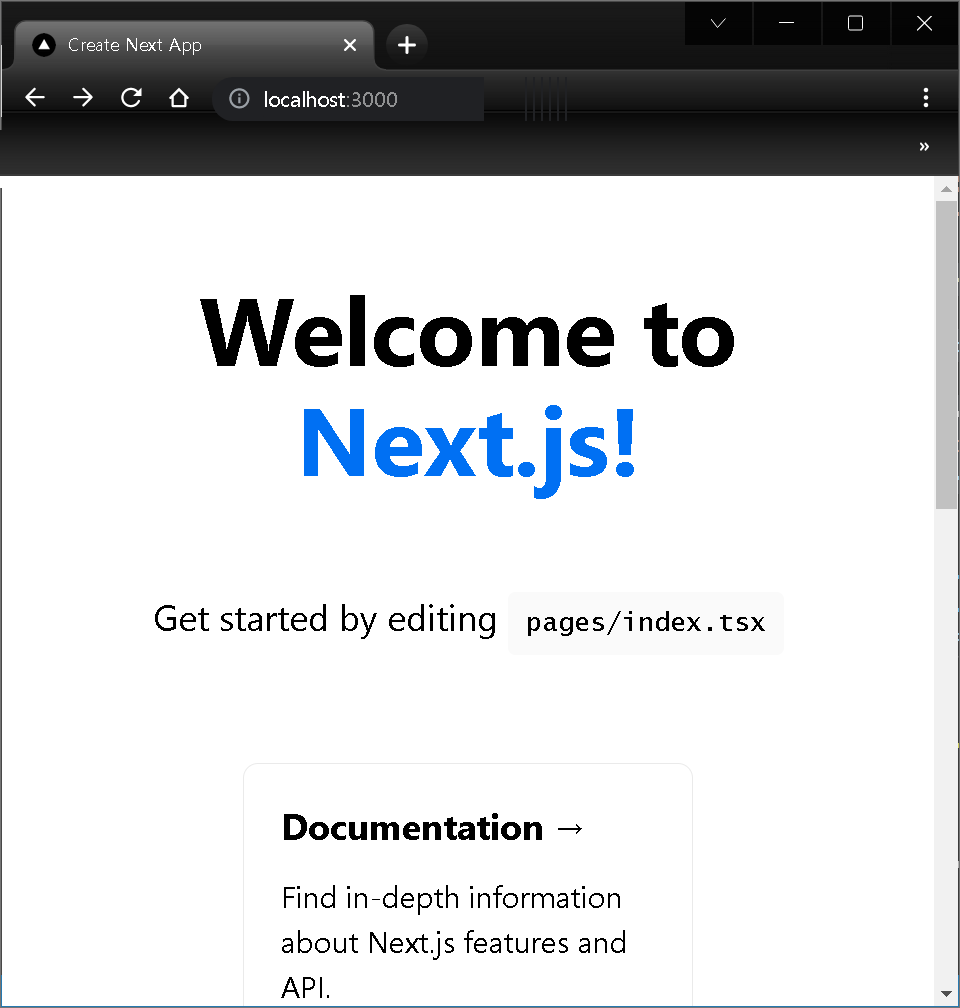Select the Create Next App tab
The height and width of the screenshot is (1008, 960).
[194, 45]
